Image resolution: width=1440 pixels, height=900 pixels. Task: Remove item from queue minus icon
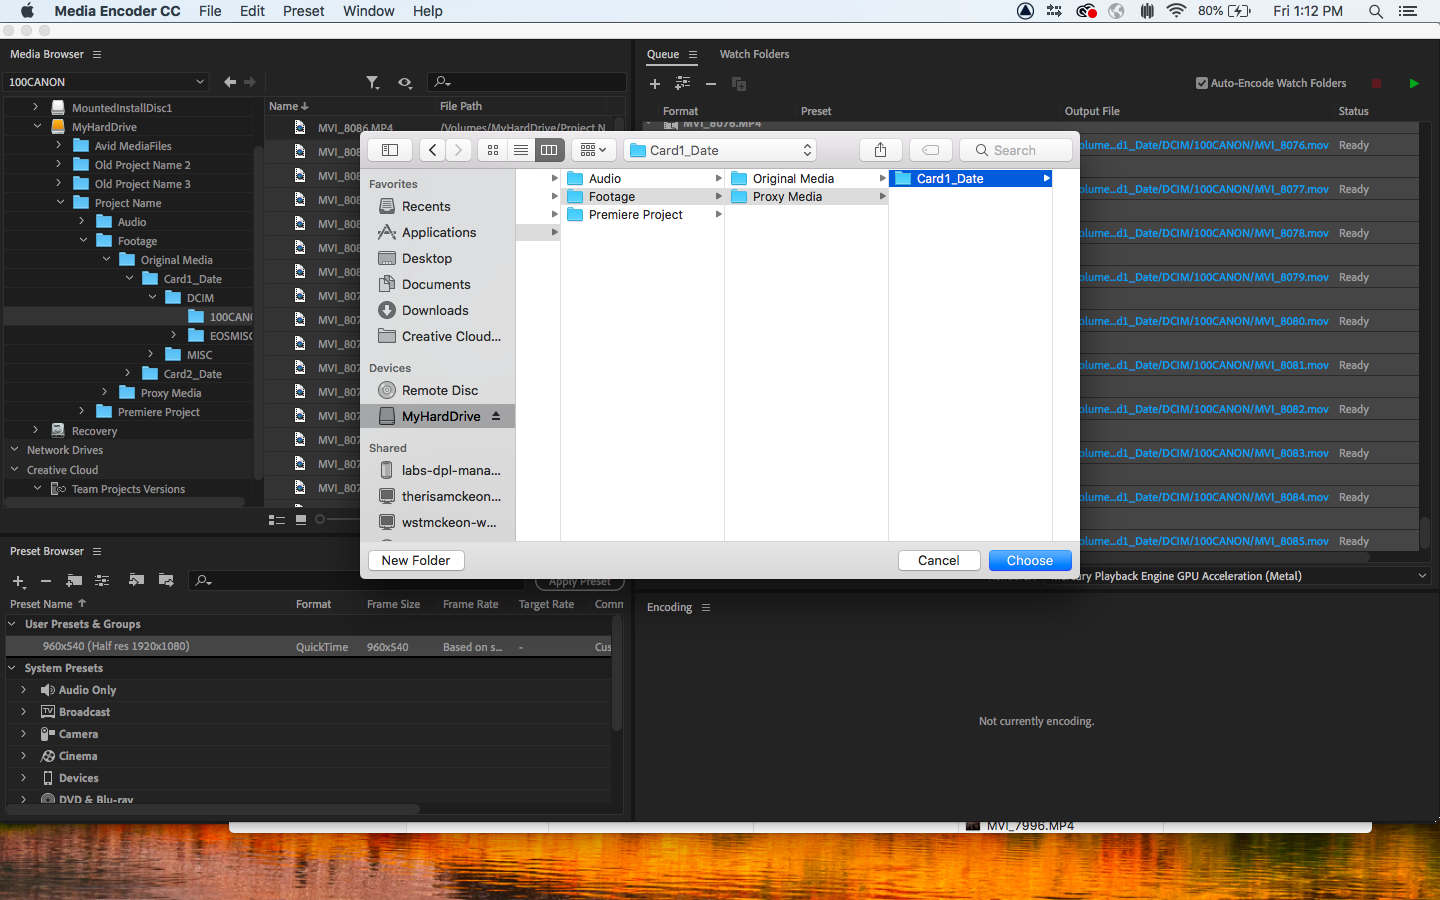[711, 84]
